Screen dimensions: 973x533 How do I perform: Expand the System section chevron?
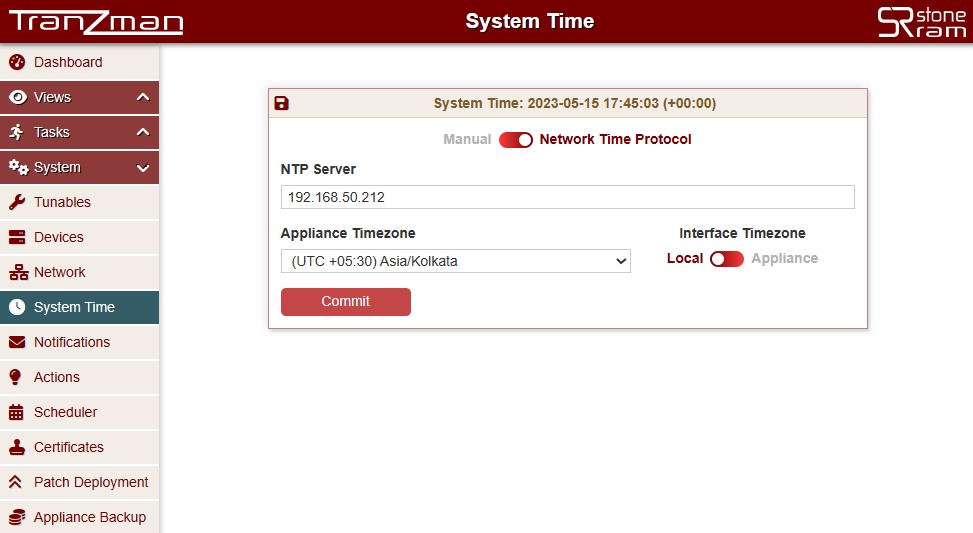click(x=143, y=167)
